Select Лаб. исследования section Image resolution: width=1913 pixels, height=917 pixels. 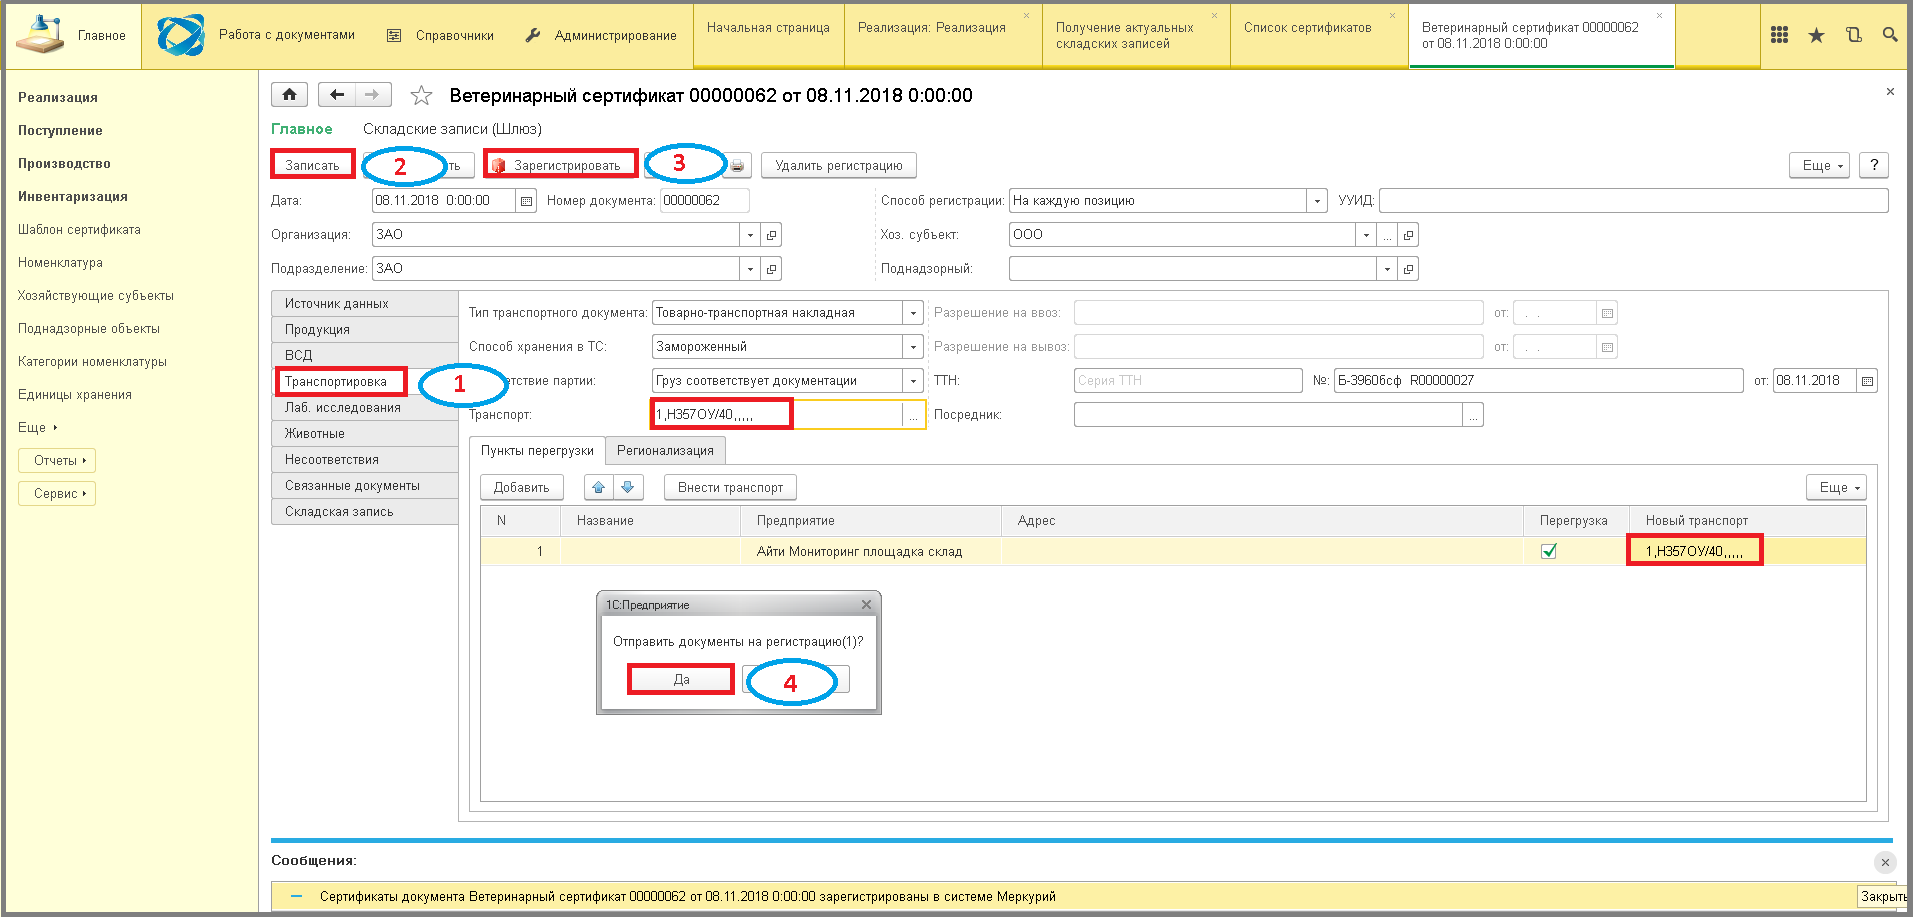[364, 408]
